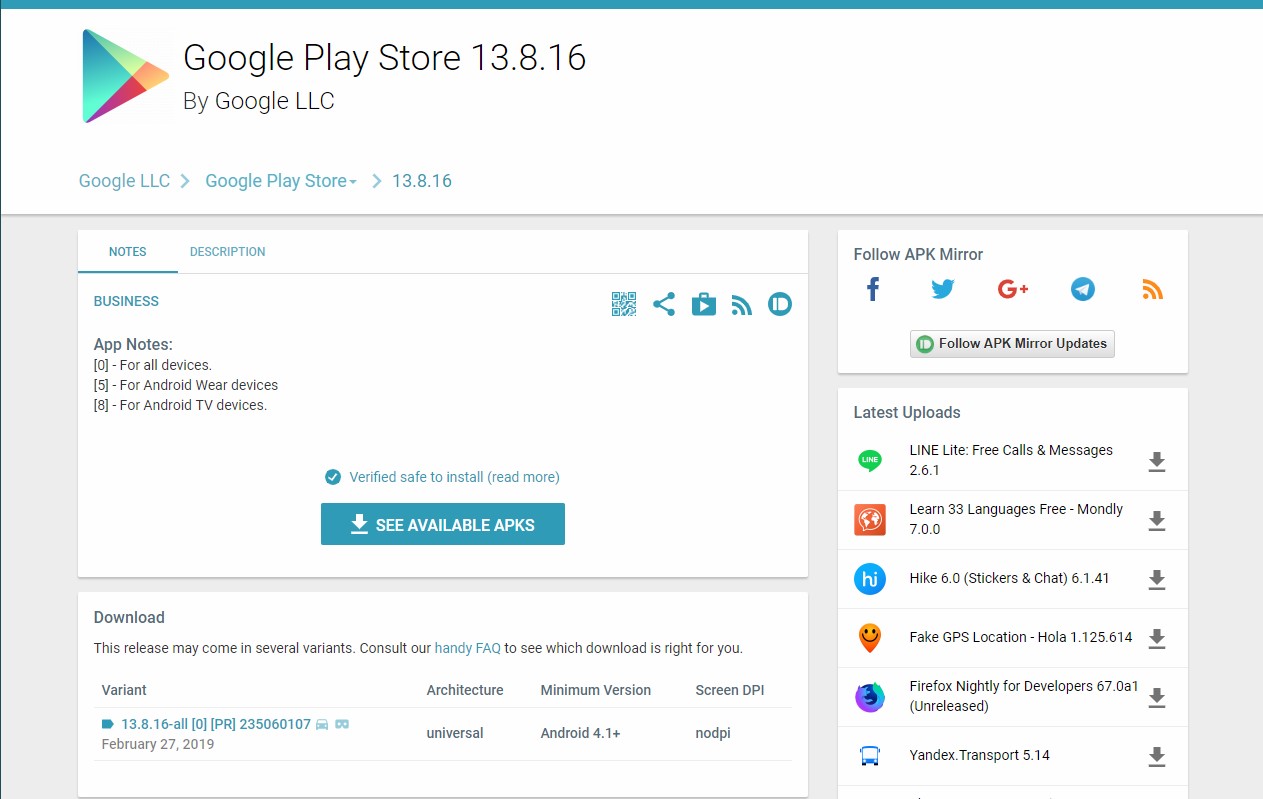Viewport: 1263px width, 799px height.
Task: Open Fake GPS Location - Hola entry
Action: [1021, 637]
